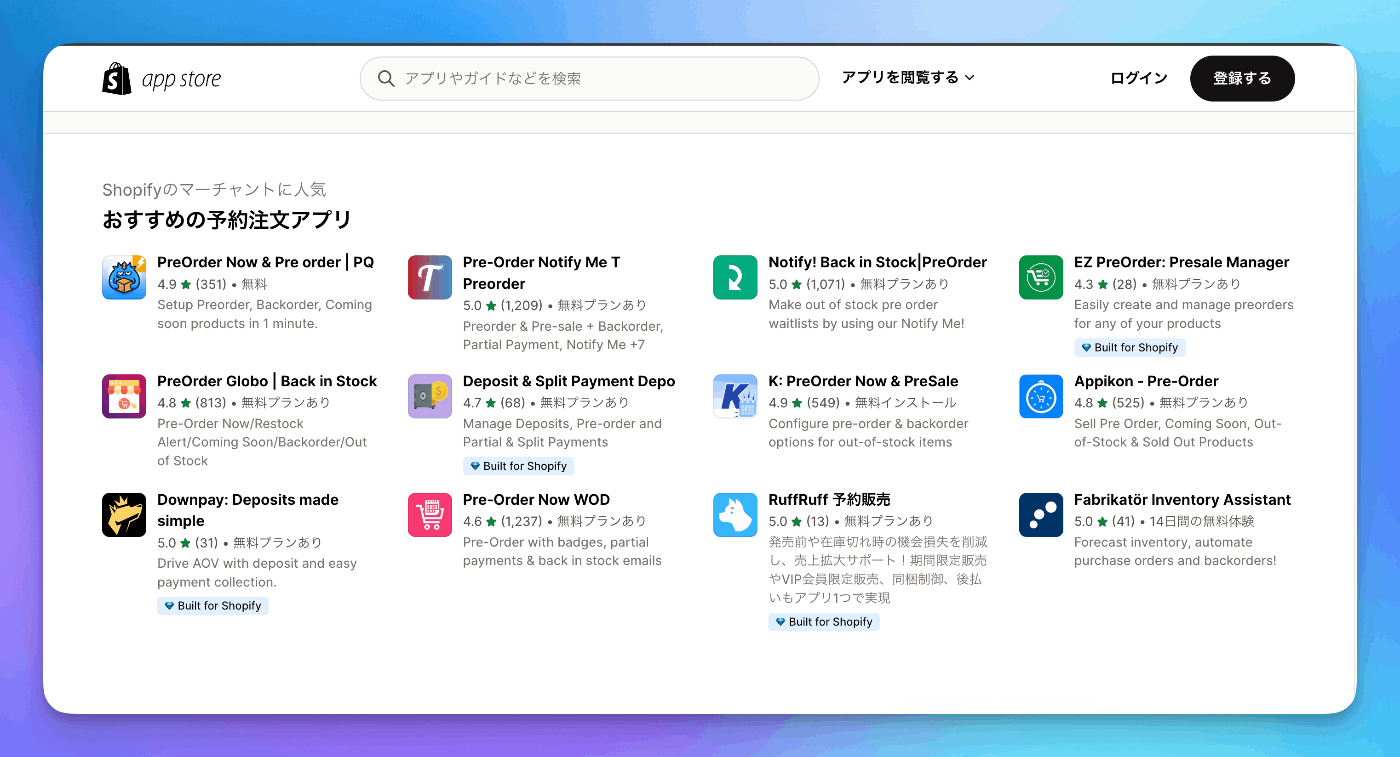
Task: Click the 4.8 (525) rating text
Action: tap(1109, 403)
